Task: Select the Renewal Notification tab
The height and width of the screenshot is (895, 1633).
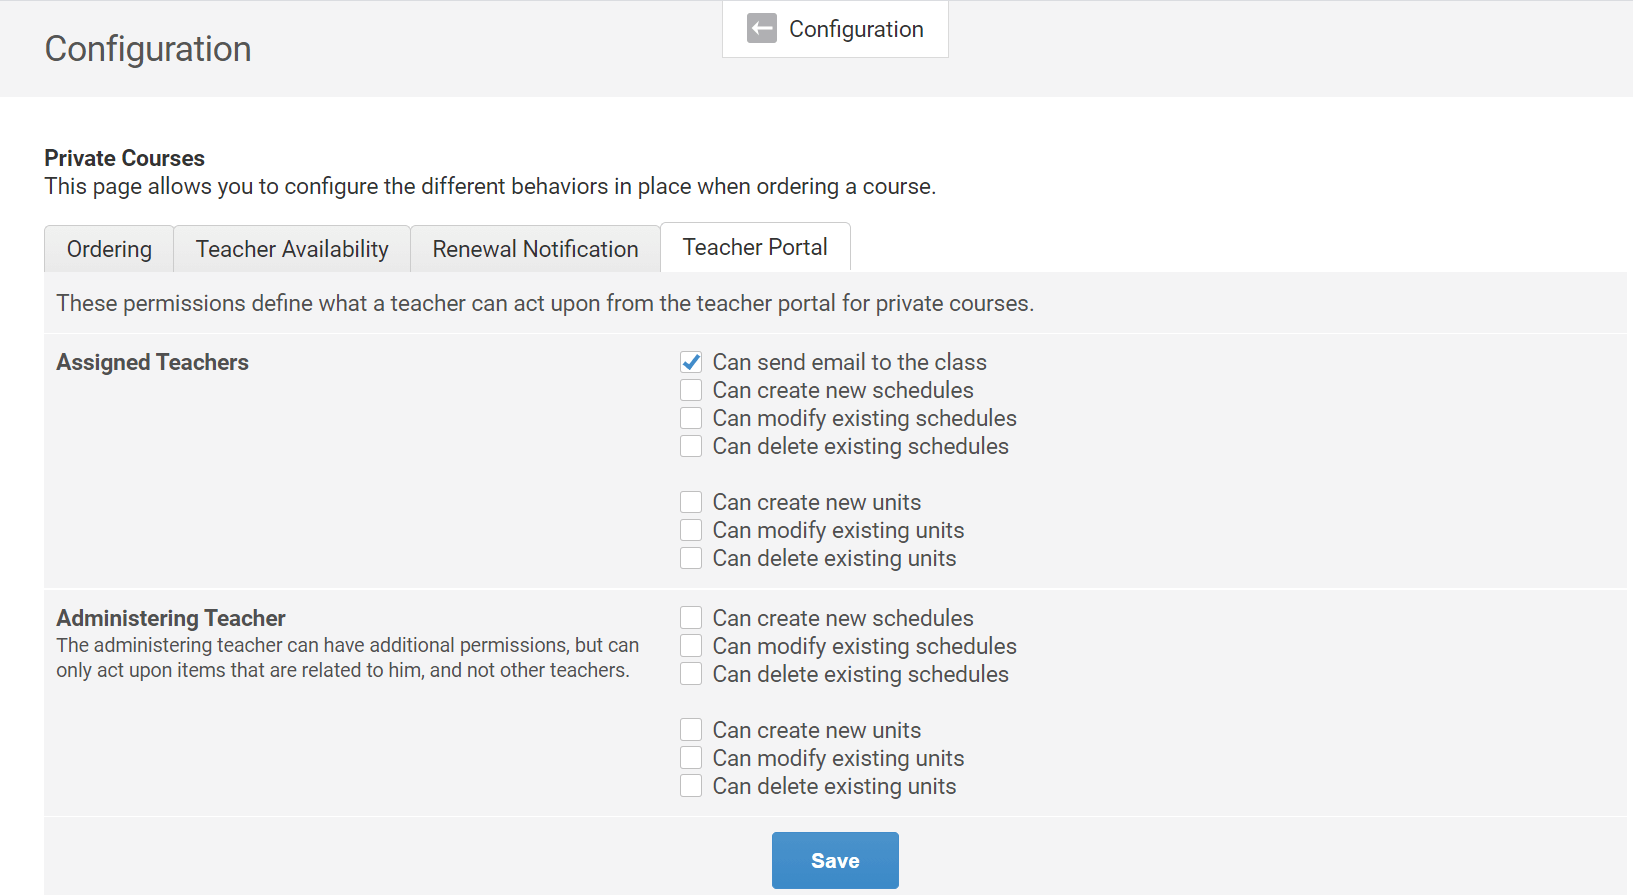Action: [535, 249]
